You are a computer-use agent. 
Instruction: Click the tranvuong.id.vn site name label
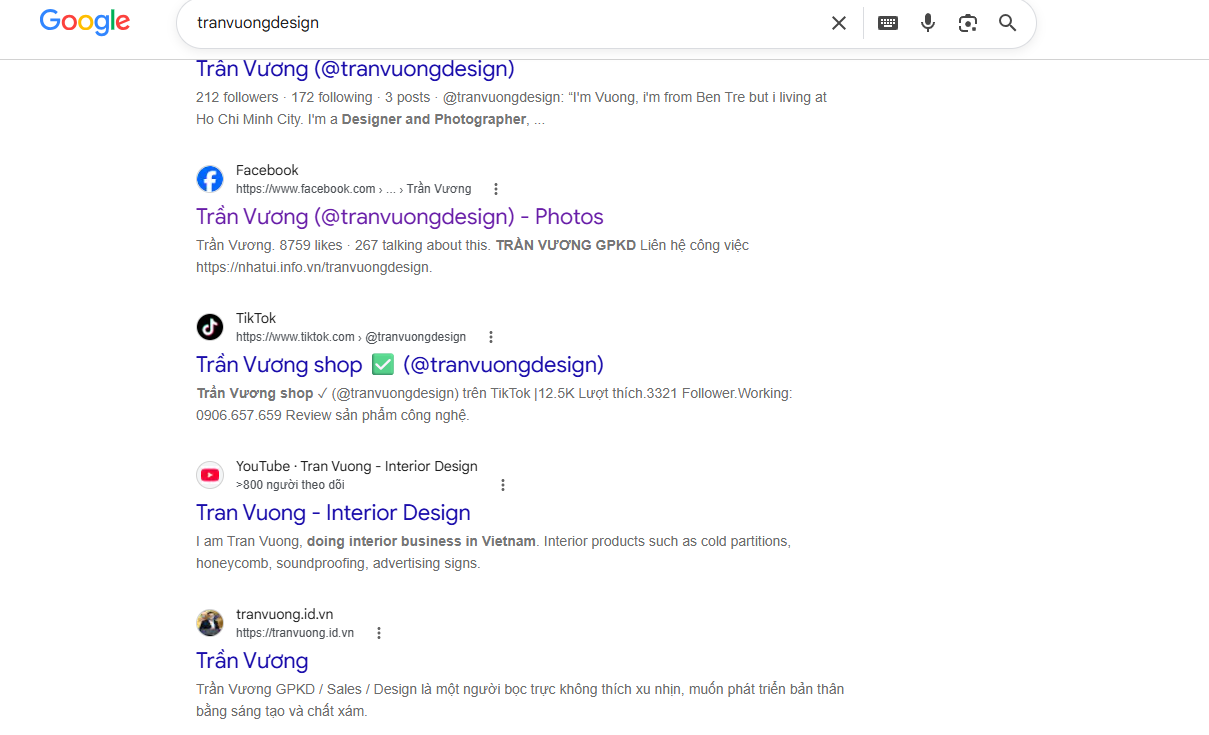(x=285, y=614)
